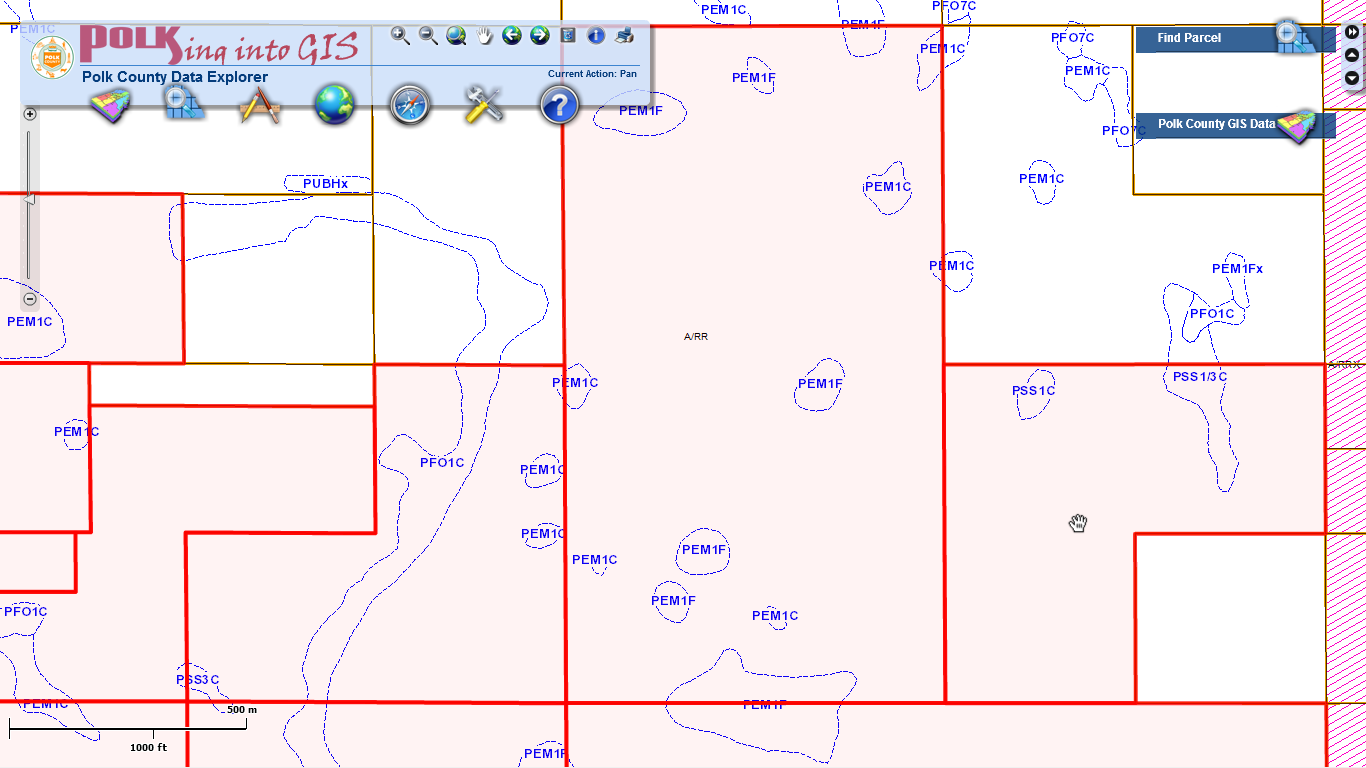Click the blue info identify icon
The image size is (1366, 768).
pos(596,36)
